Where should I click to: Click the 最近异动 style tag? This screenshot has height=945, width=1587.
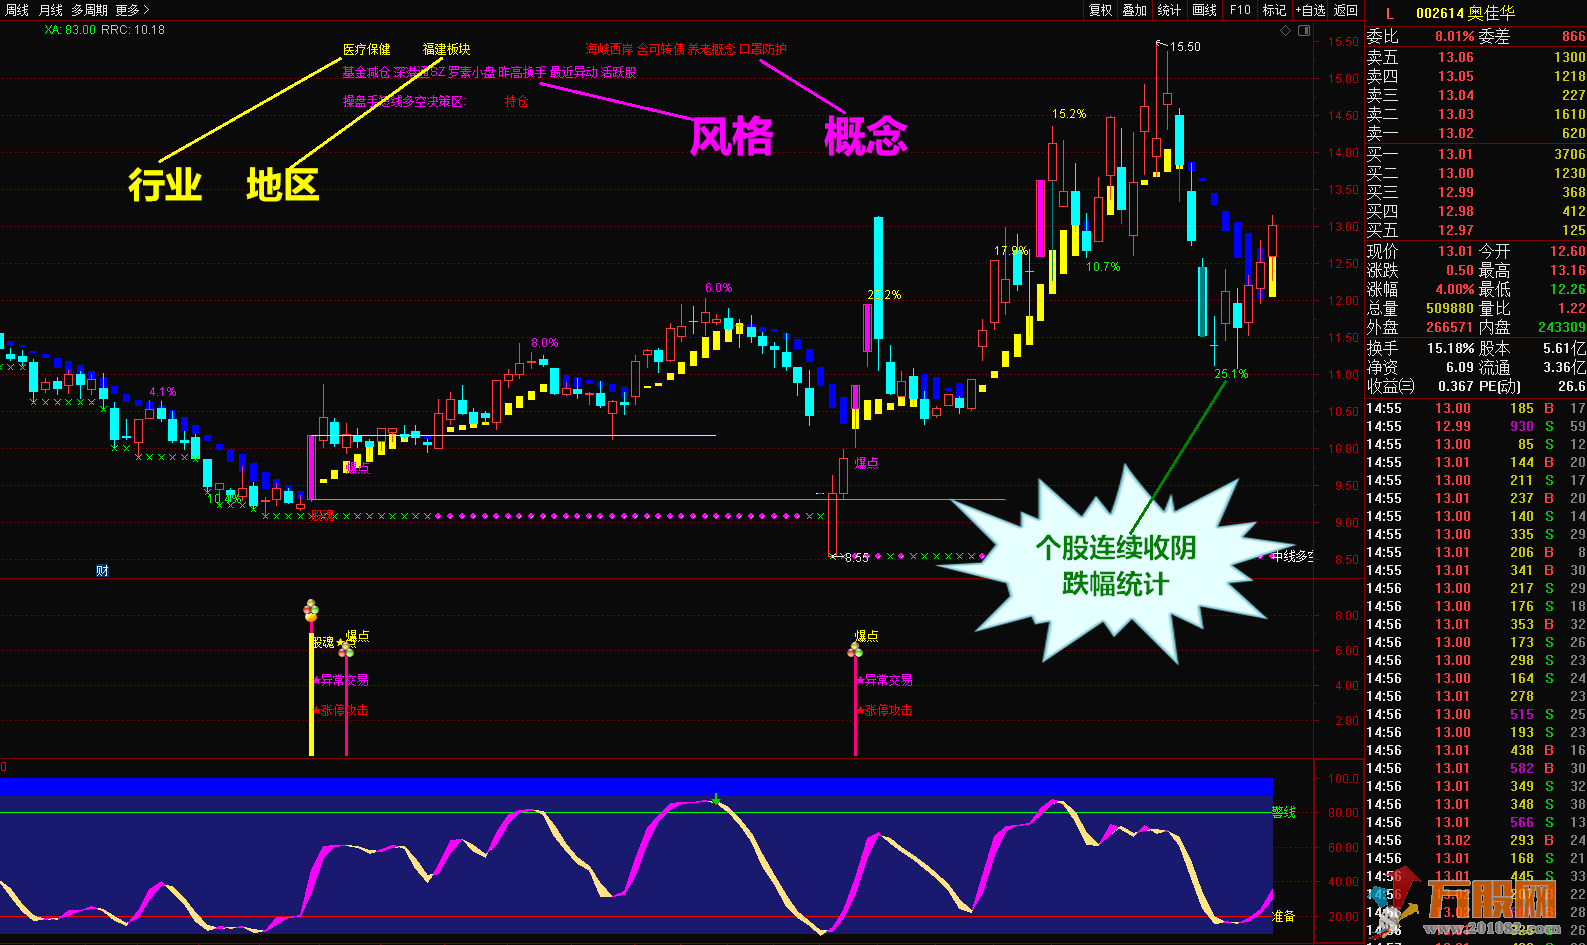coord(573,72)
